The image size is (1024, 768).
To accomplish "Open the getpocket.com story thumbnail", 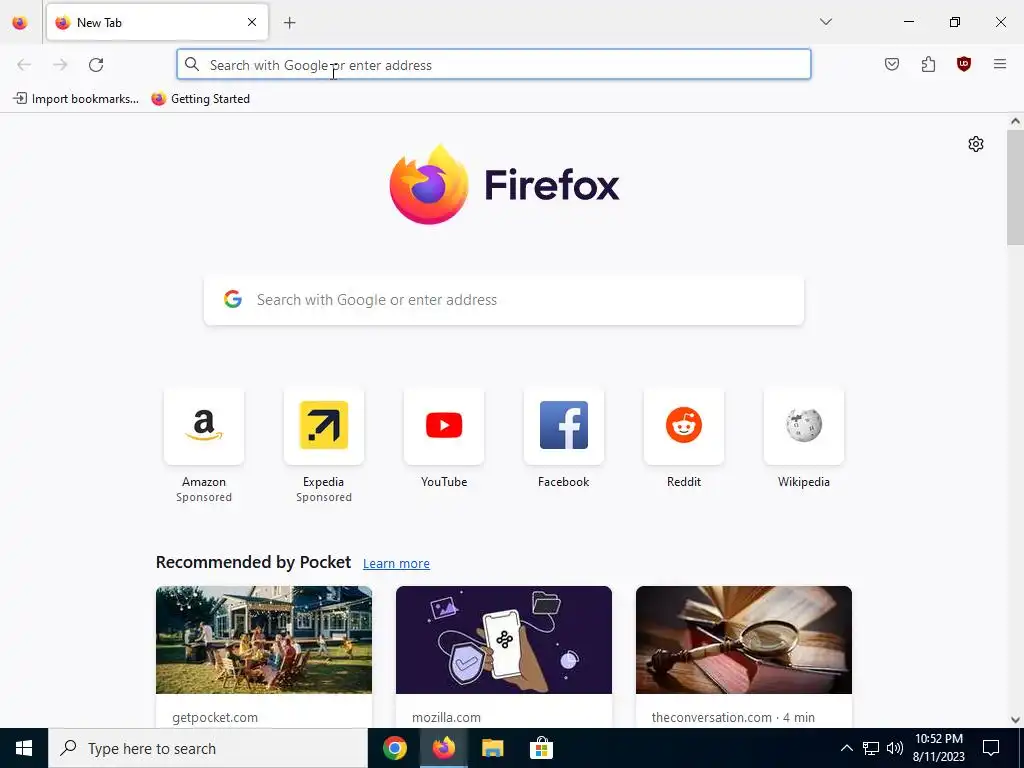I will (x=264, y=640).
